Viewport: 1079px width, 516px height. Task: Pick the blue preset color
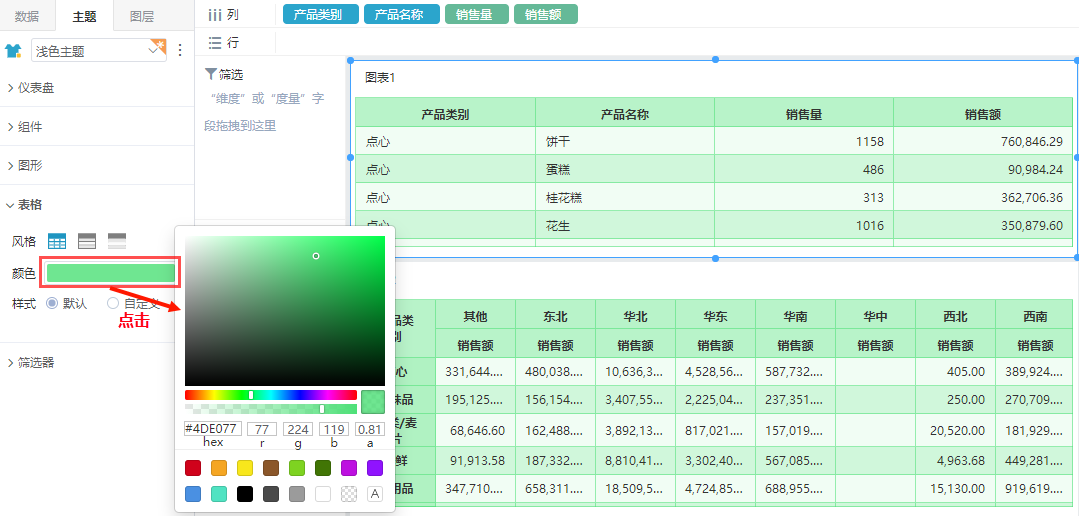click(193, 493)
